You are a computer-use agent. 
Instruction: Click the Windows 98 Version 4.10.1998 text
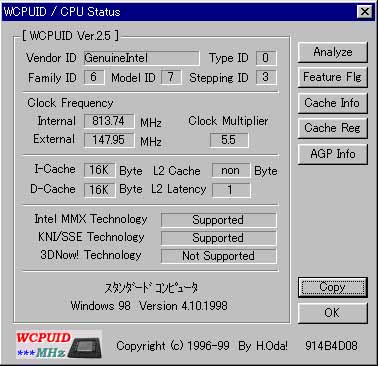[x=149, y=306]
